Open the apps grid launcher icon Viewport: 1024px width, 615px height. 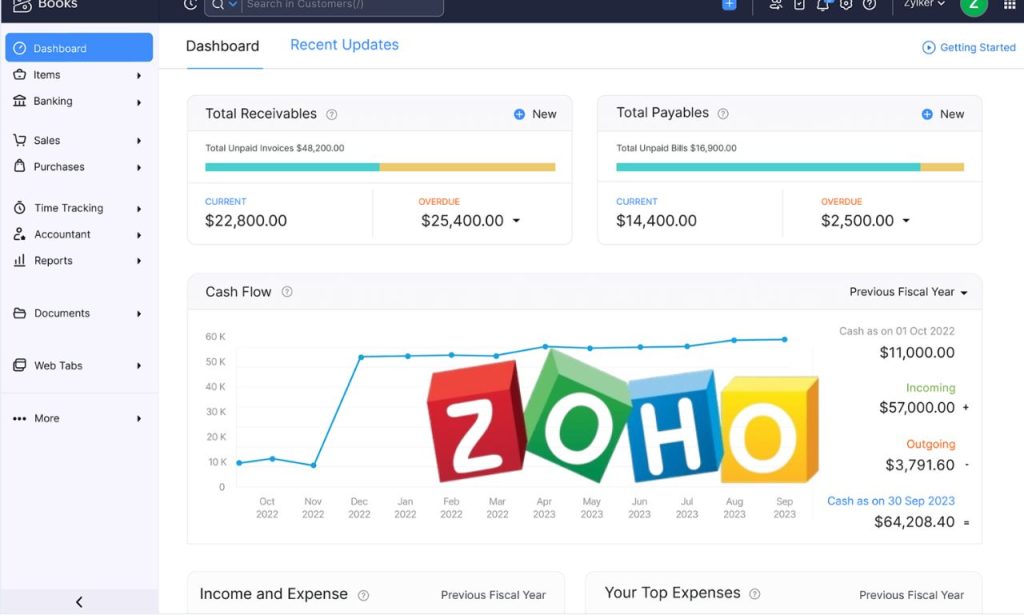[1010, 5]
